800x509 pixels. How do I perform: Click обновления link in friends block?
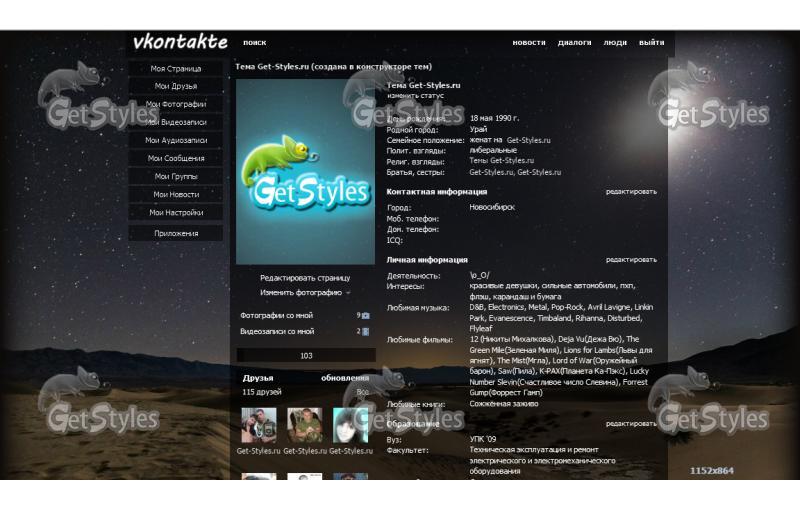[345, 378]
